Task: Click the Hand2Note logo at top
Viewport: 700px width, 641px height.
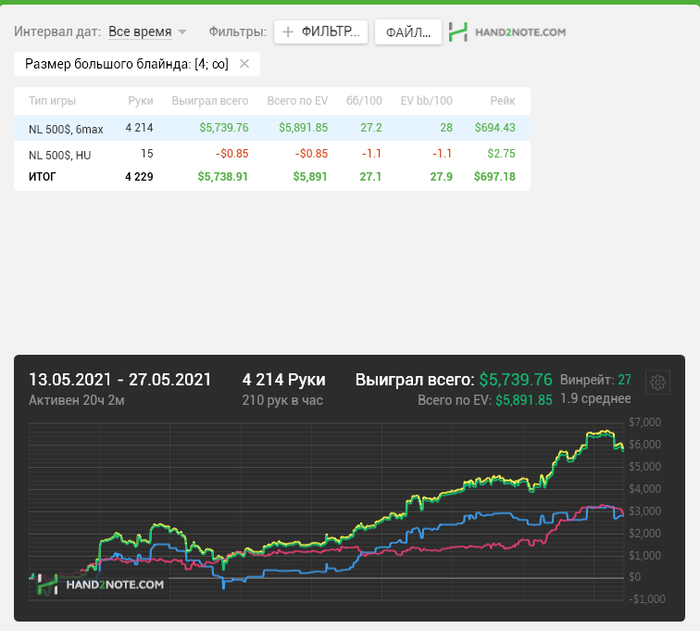Action: pos(507,32)
